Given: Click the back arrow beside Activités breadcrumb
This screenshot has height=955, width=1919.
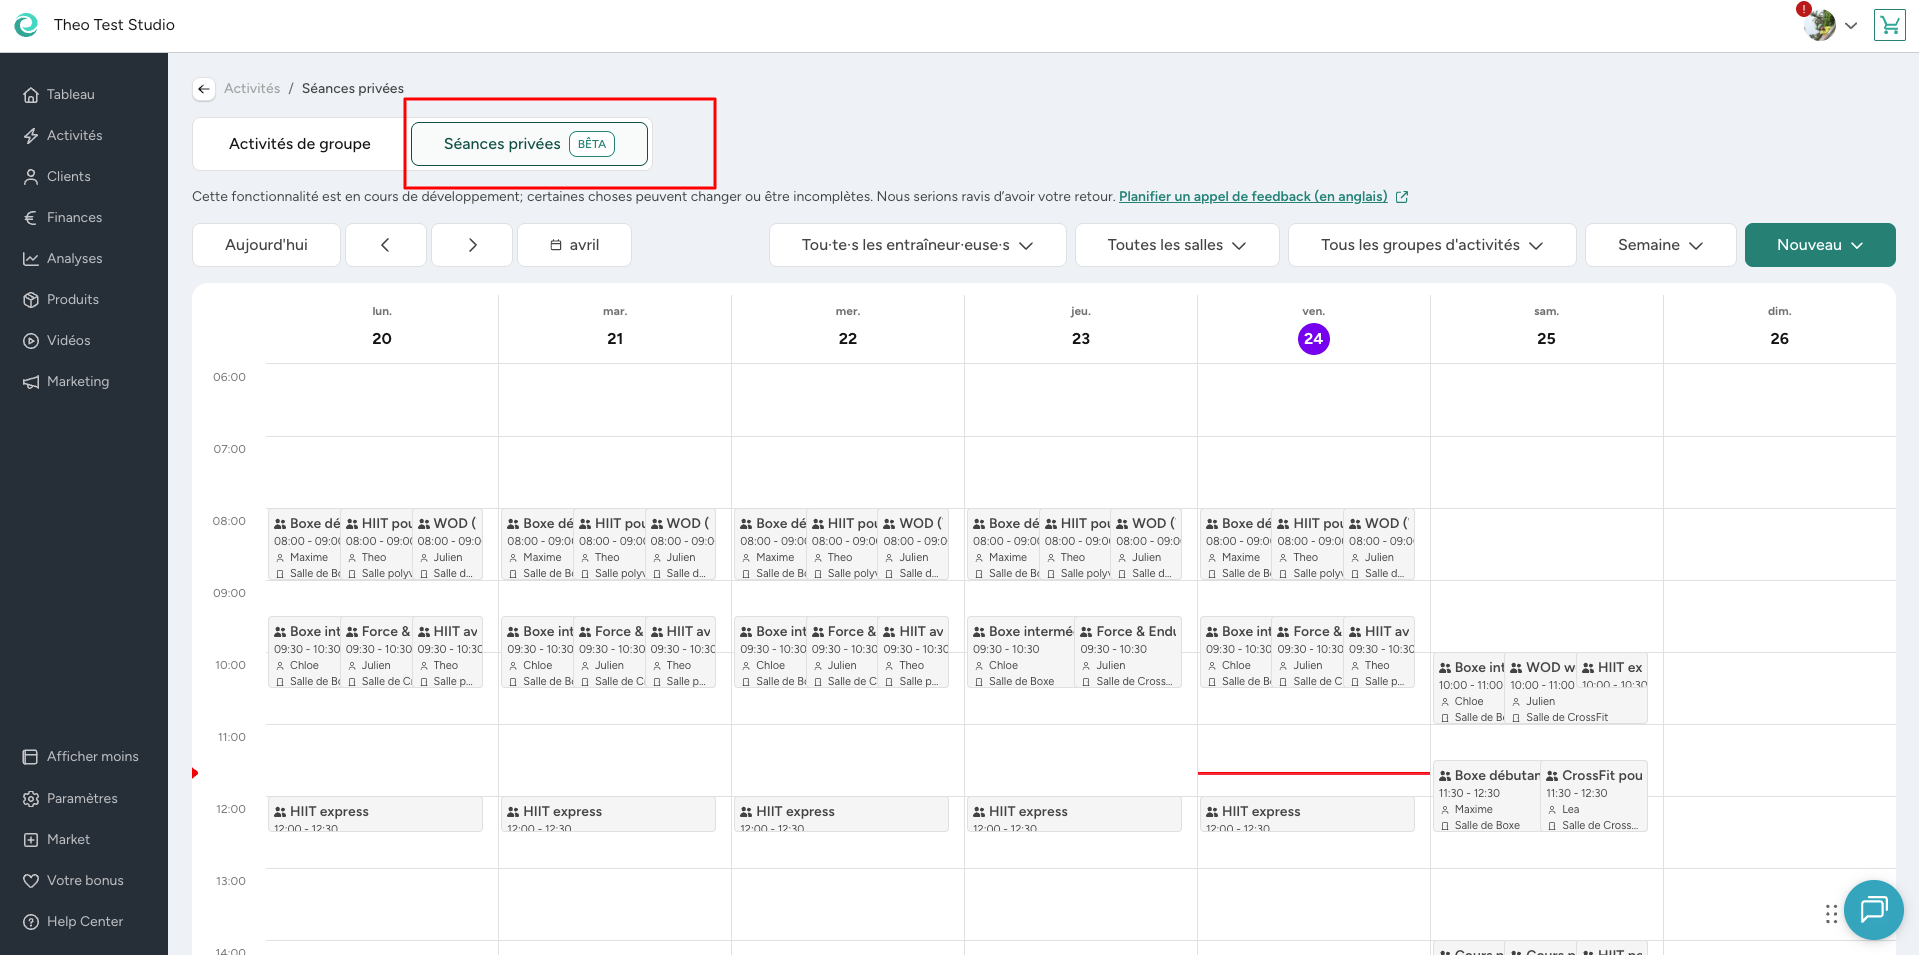Looking at the screenshot, I should 204,89.
